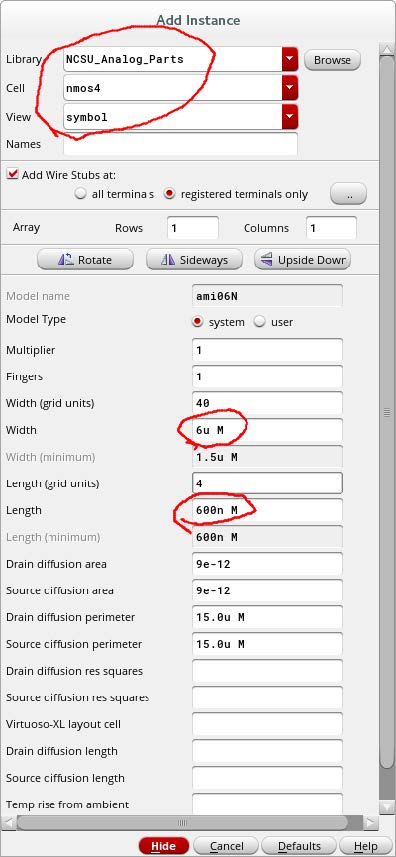Click the Width (minimum) value 1.5u M
The width and height of the screenshot is (396, 857).
coord(268,457)
